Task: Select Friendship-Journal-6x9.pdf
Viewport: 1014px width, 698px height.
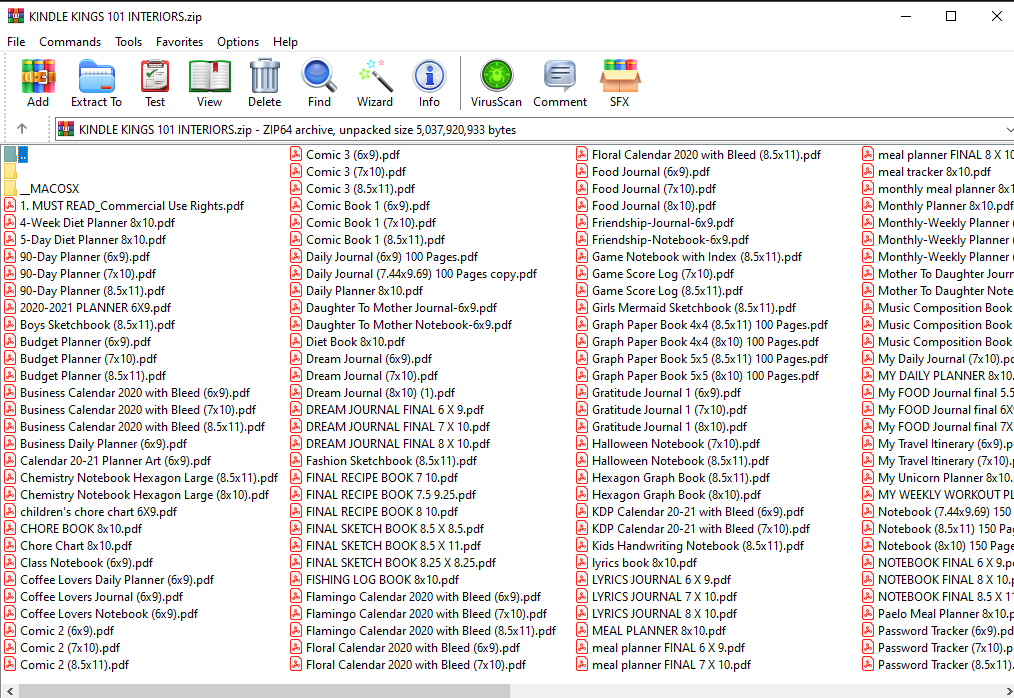Action: click(655, 223)
